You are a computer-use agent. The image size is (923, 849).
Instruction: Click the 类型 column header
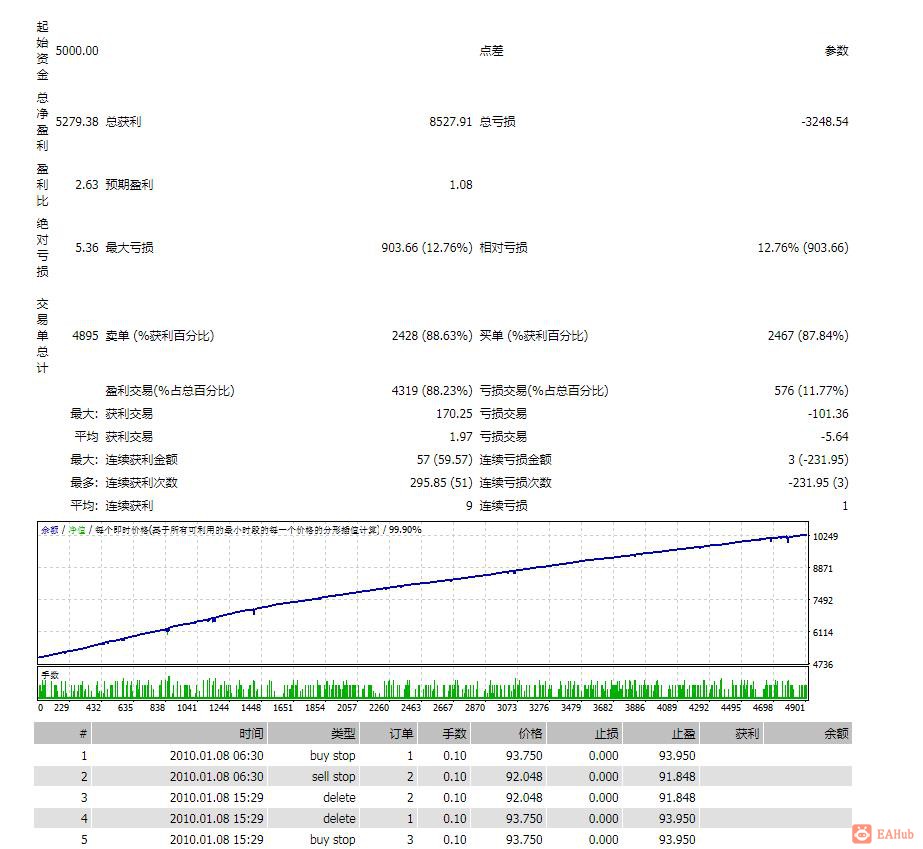click(343, 733)
